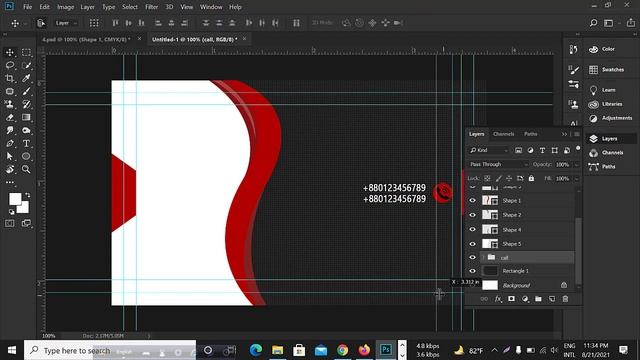This screenshot has height=360, width=640.
Task: Swap foreground and background colors
Action: click(27, 195)
